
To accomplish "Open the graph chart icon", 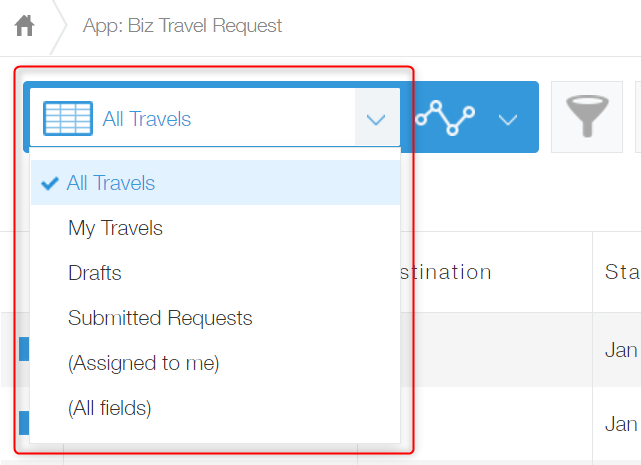I will pos(445,118).
